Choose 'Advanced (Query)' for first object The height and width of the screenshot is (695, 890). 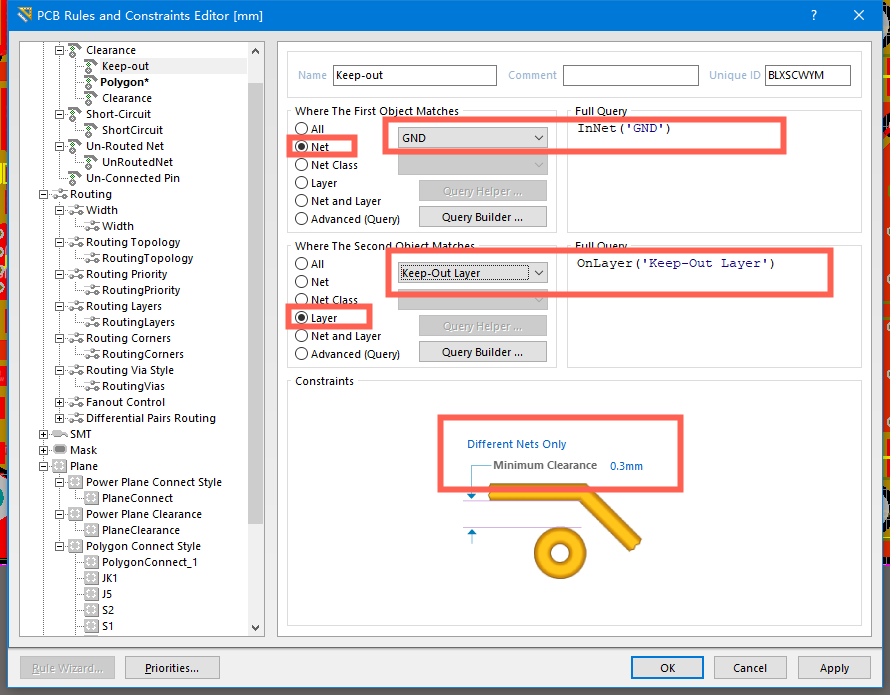point(302,219)
